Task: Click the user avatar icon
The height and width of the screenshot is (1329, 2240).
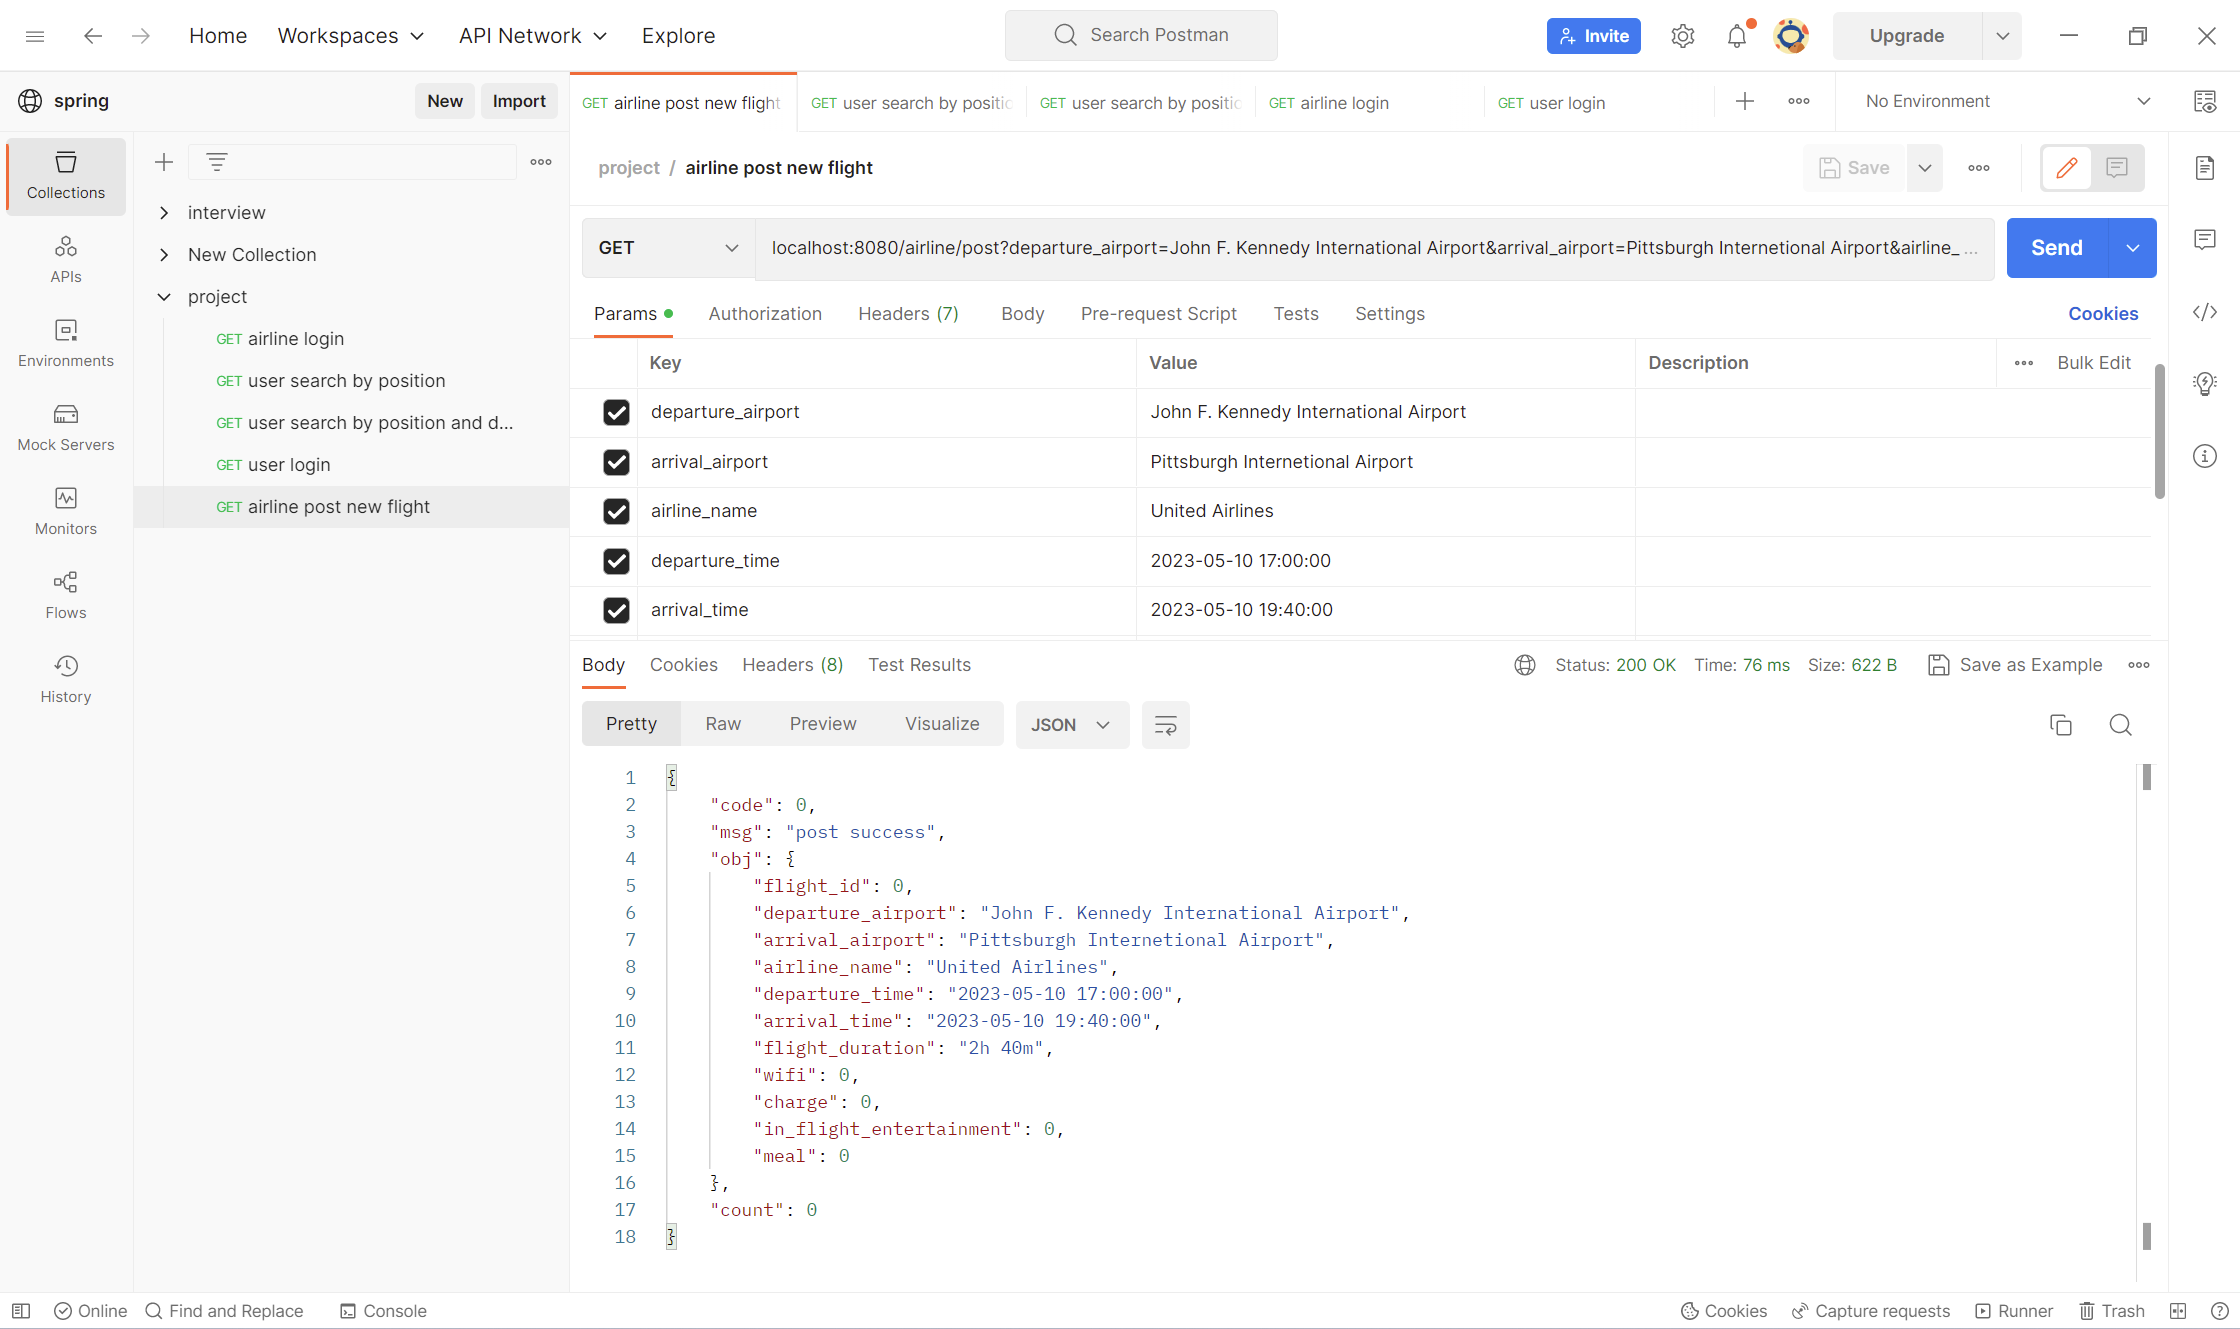Action: click(1791, 36)
